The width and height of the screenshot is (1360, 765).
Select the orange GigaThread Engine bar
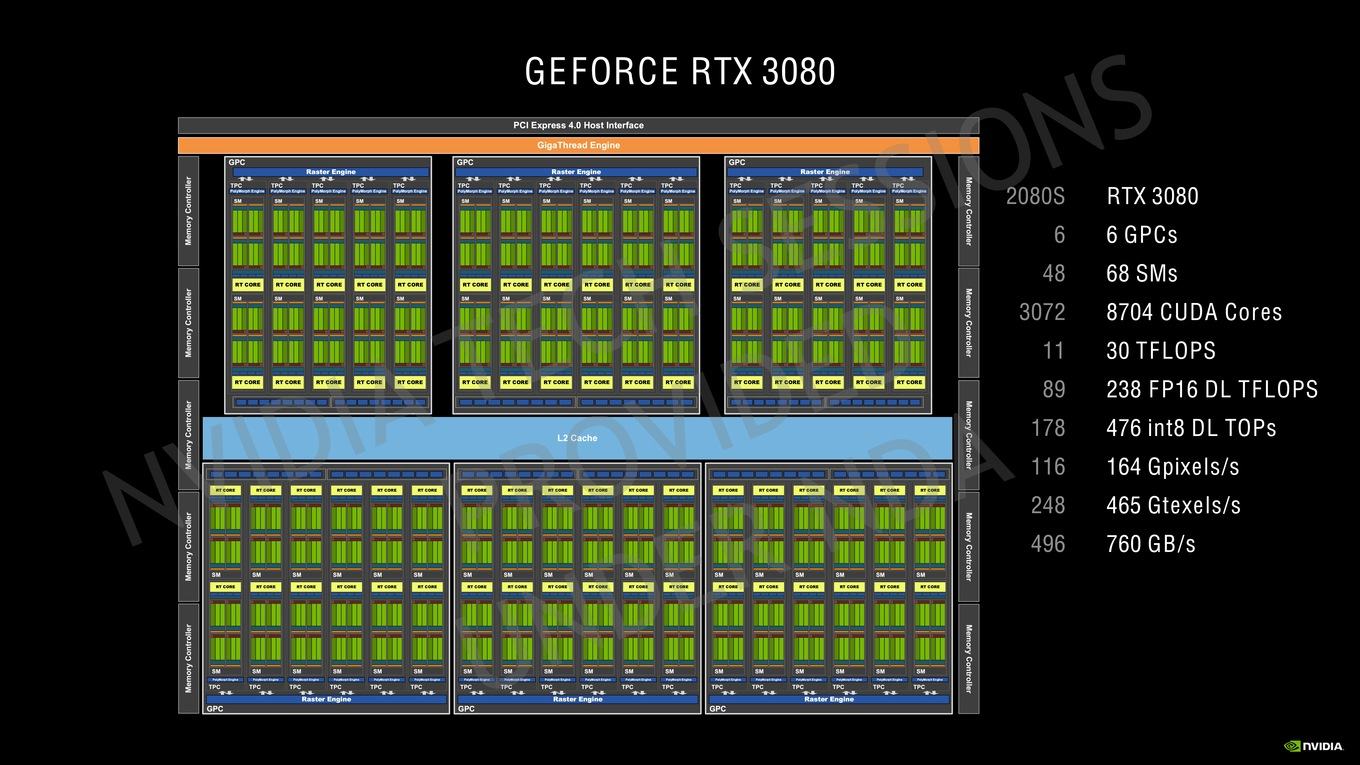pyautogui.click(x=578, y=146)
